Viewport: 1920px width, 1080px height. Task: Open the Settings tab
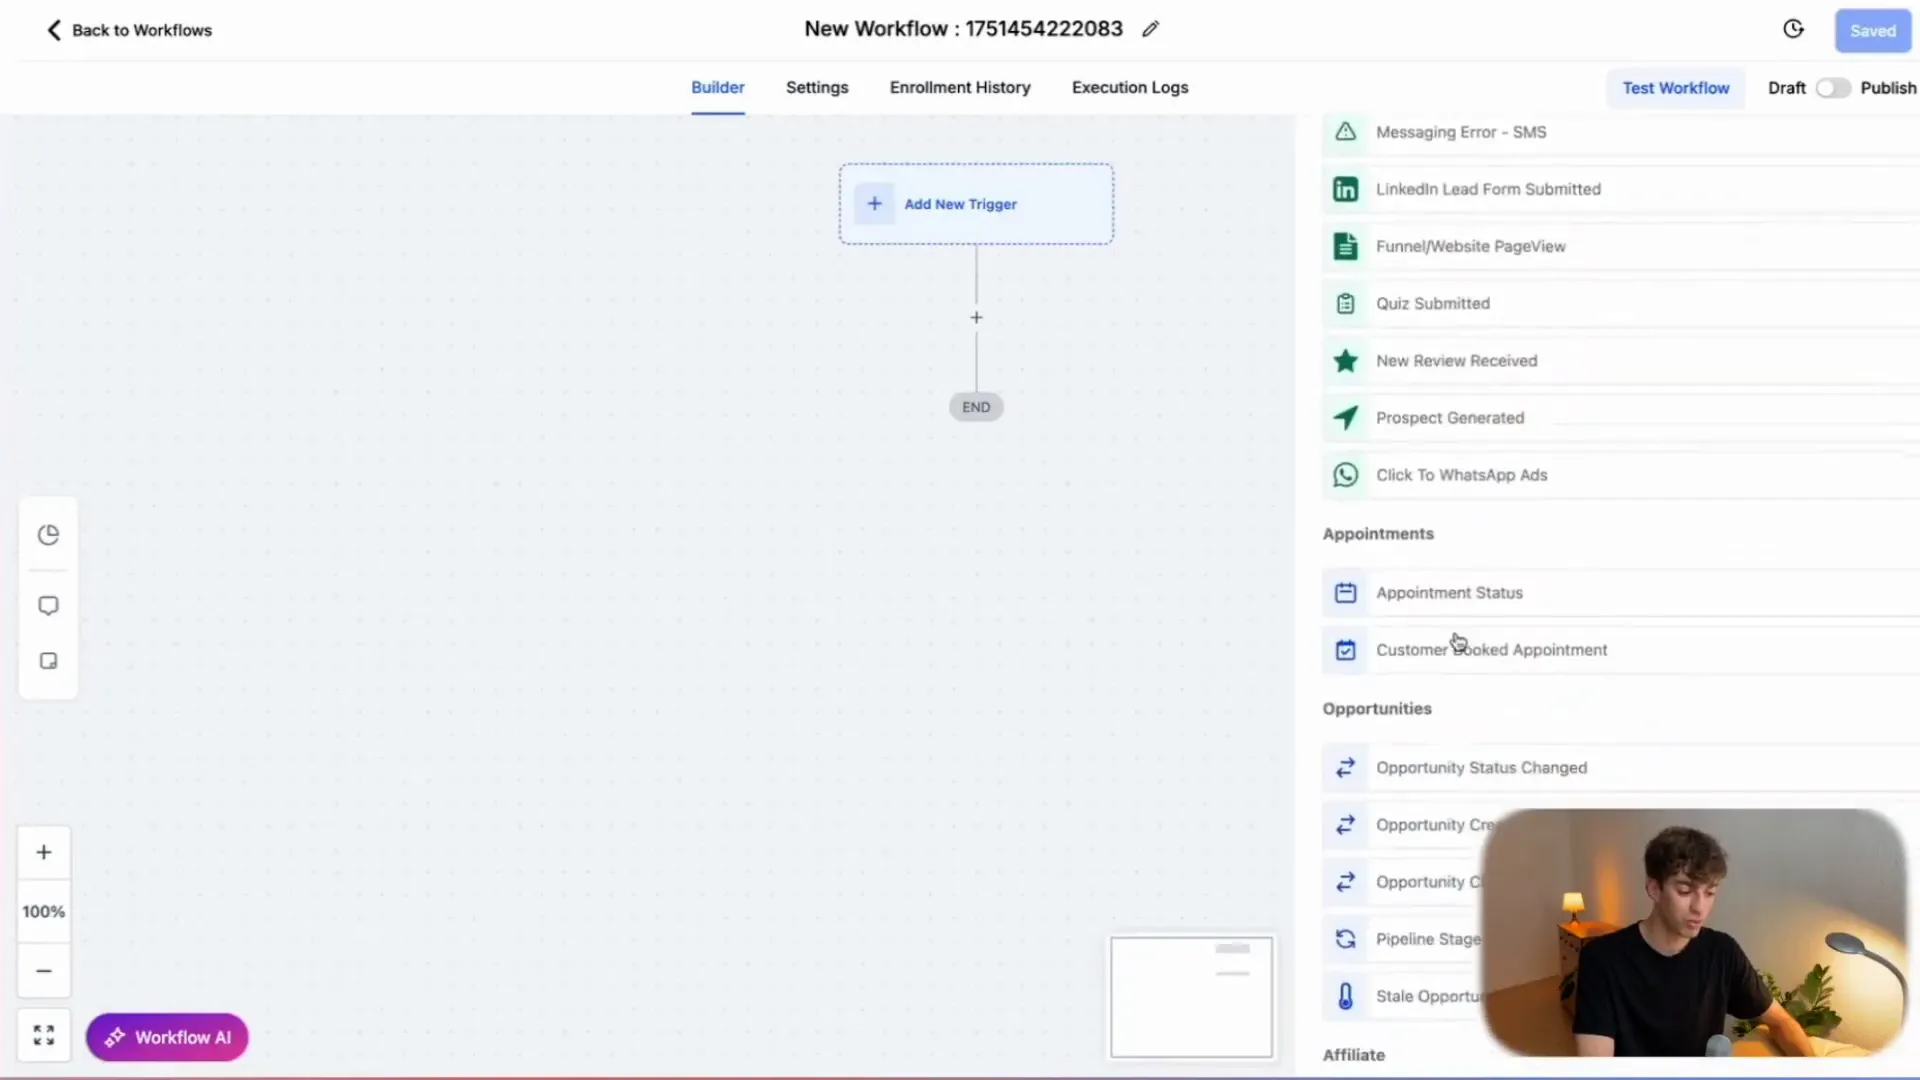(x=817, y=88)
